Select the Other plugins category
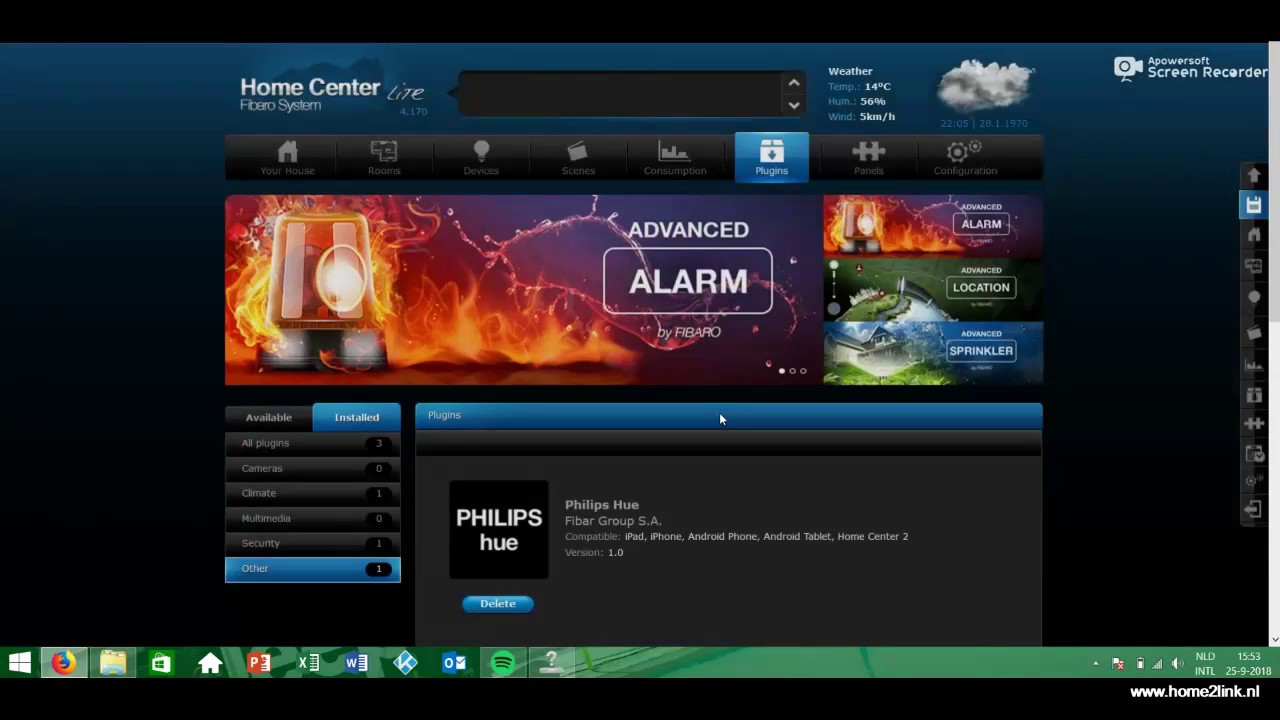The width and height of the screenshot is (1280, 720). tap(313, 569)
